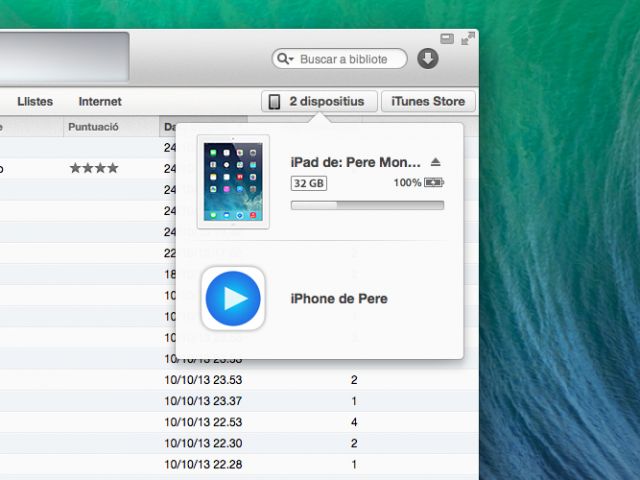This screenshot has width=640, height=480.
Task: Click the 100% battery percentage text
Action: click(x=407, y=182)
